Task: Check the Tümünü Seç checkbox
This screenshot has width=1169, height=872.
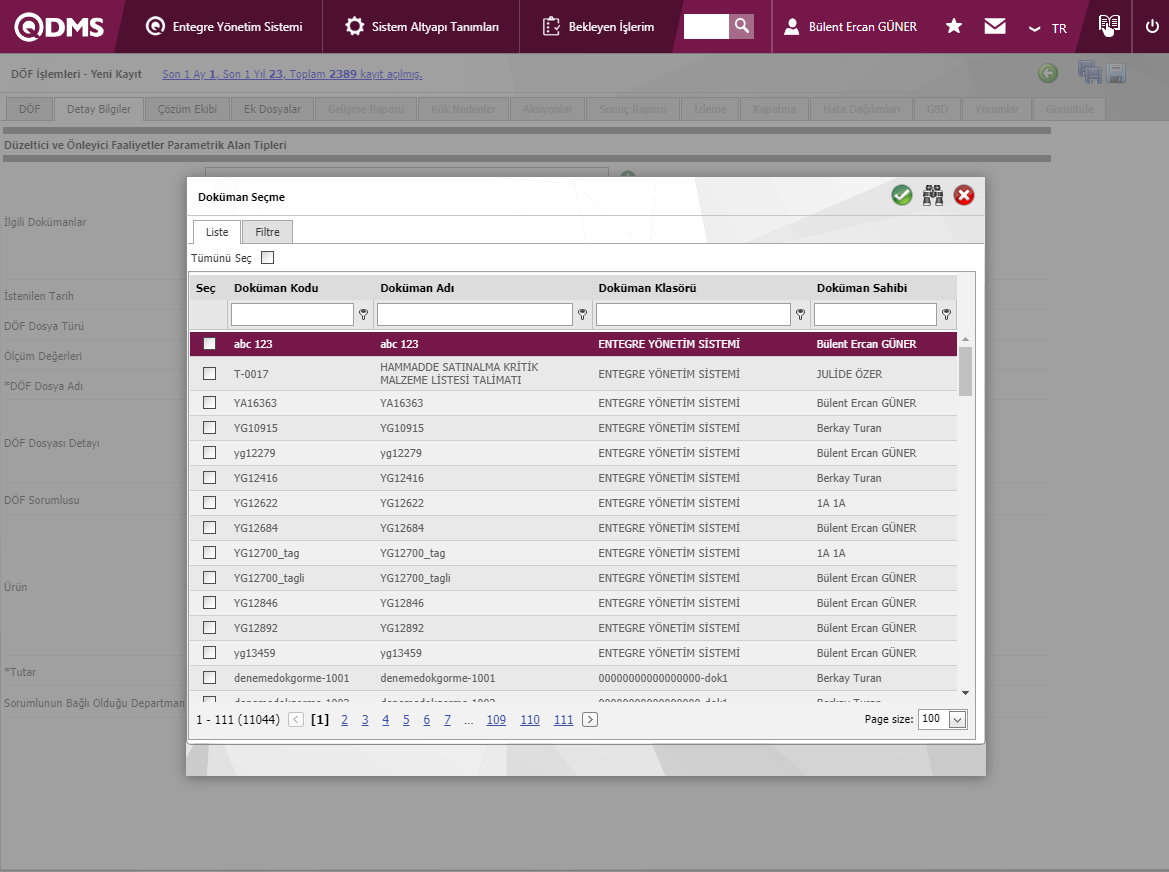Action: (267, 258)
